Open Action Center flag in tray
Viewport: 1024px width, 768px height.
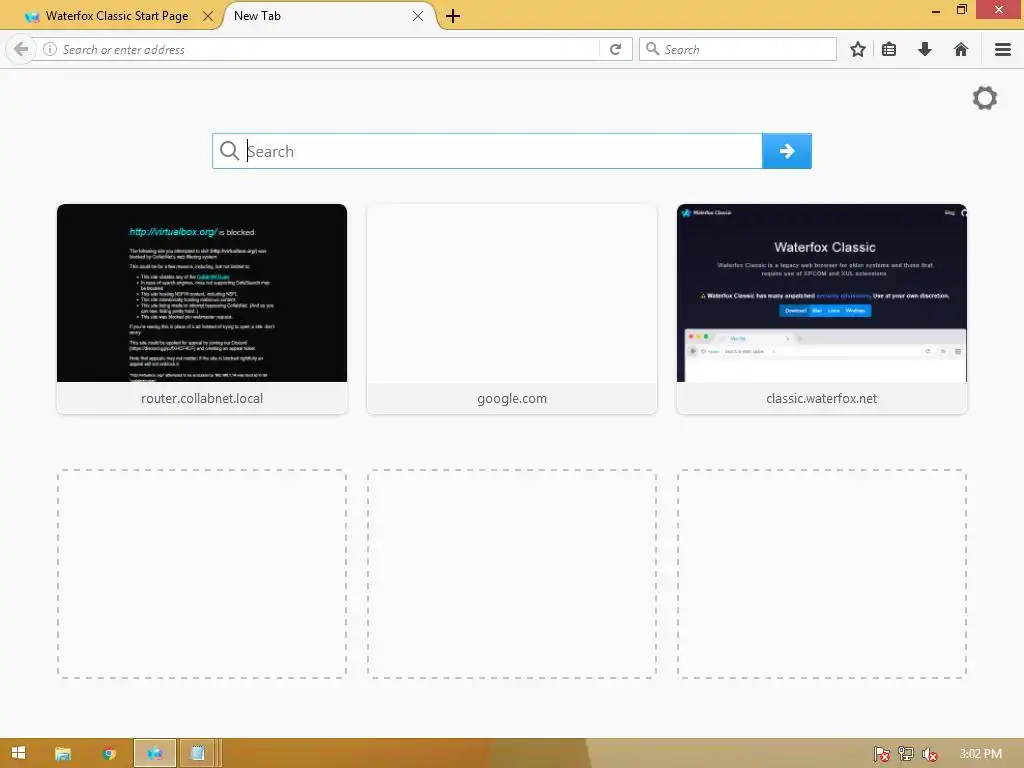(x=882, y=754)
